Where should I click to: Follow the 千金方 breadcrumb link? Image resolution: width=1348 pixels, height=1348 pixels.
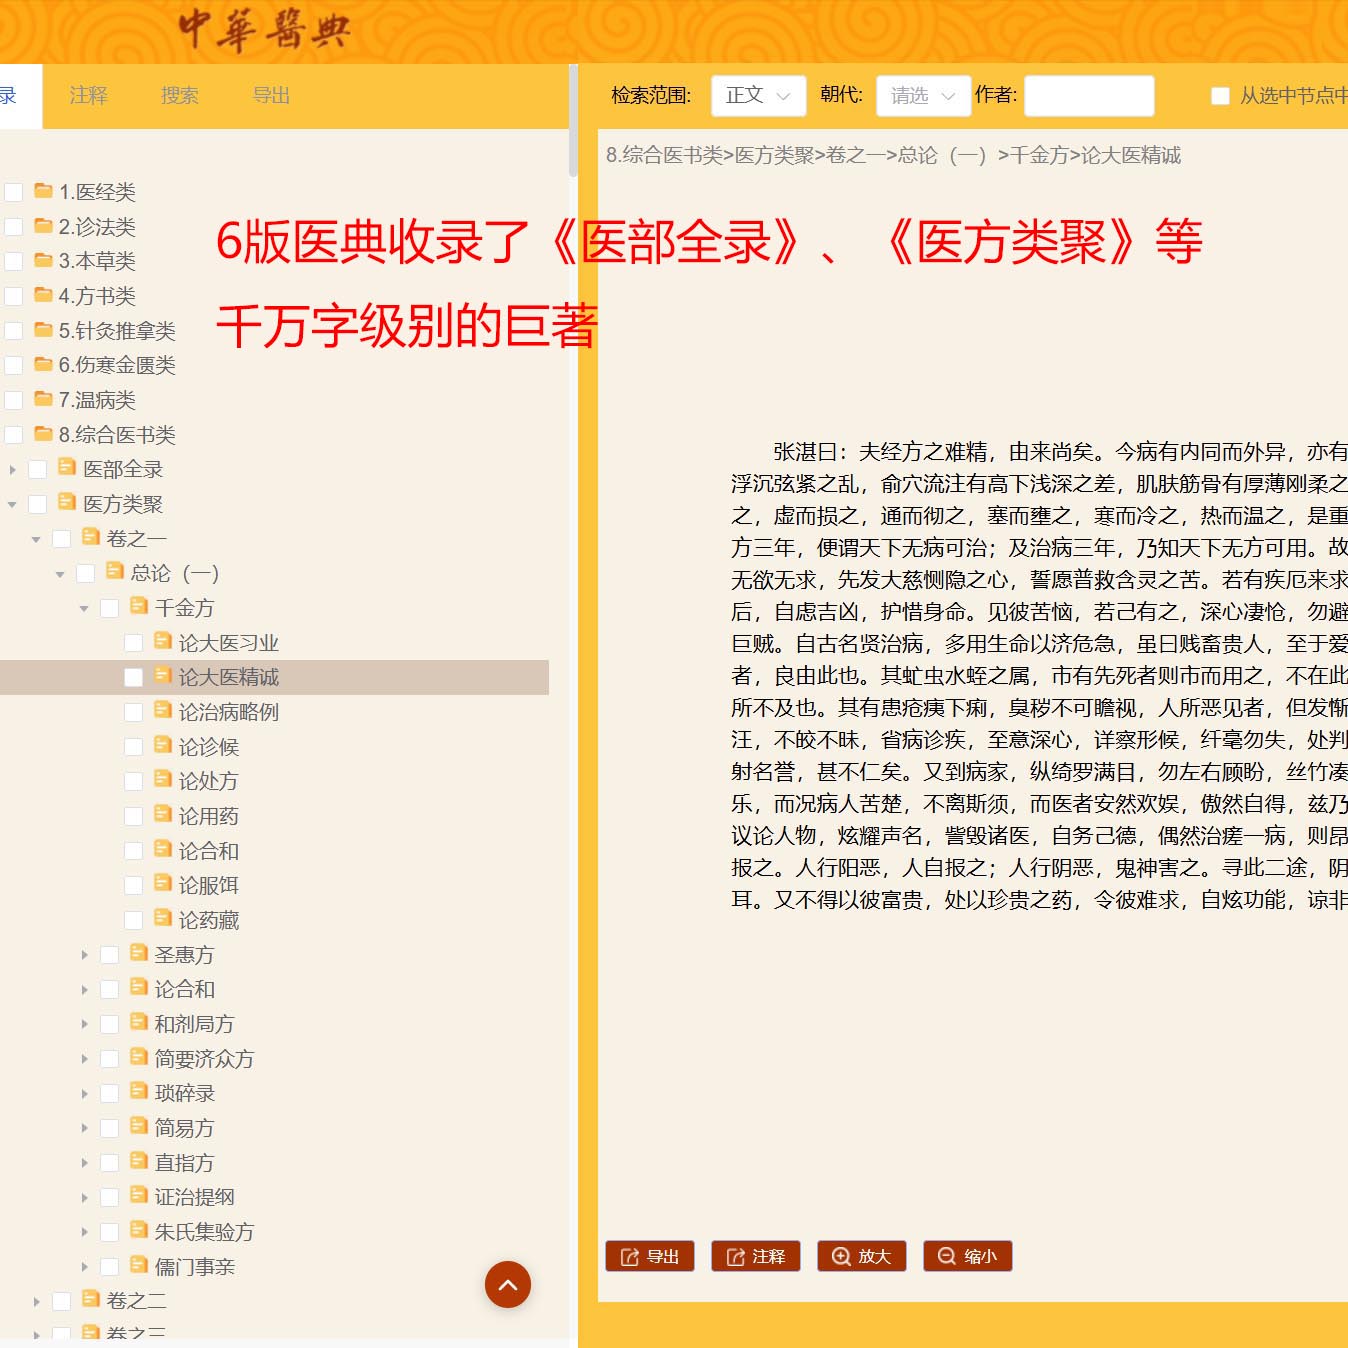click(x=1037, y=156)
